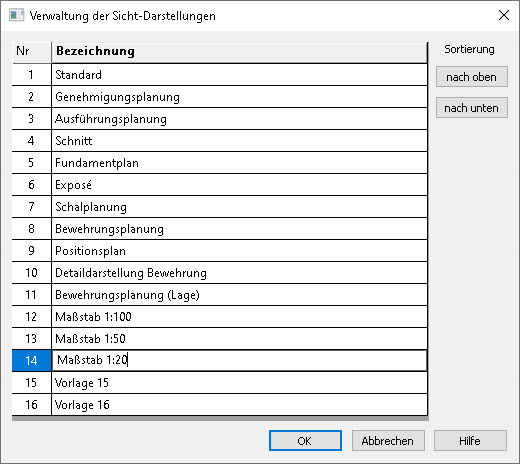Move selected entry down with nach unten
Image resolution: width=520 pixels, height=464 pixels.
click(472, 108)
